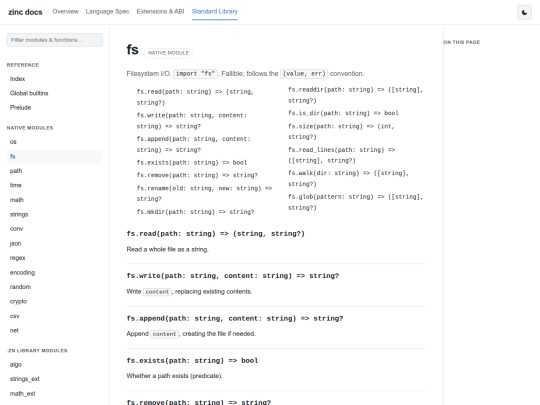Jump to fs.remove in function list
540x405 pixels.
point(197,175)
